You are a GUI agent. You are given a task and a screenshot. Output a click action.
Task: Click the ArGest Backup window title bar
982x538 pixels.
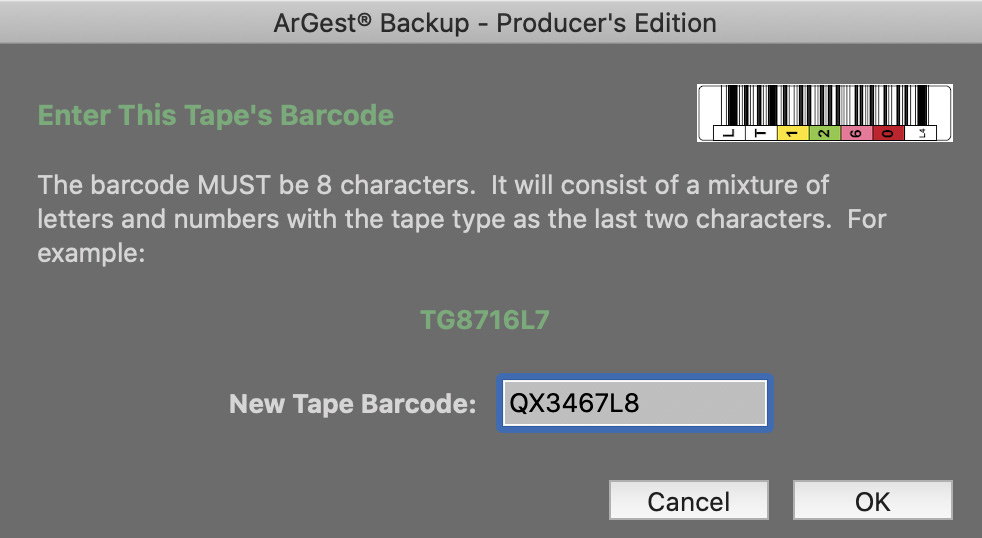[491, 23]
